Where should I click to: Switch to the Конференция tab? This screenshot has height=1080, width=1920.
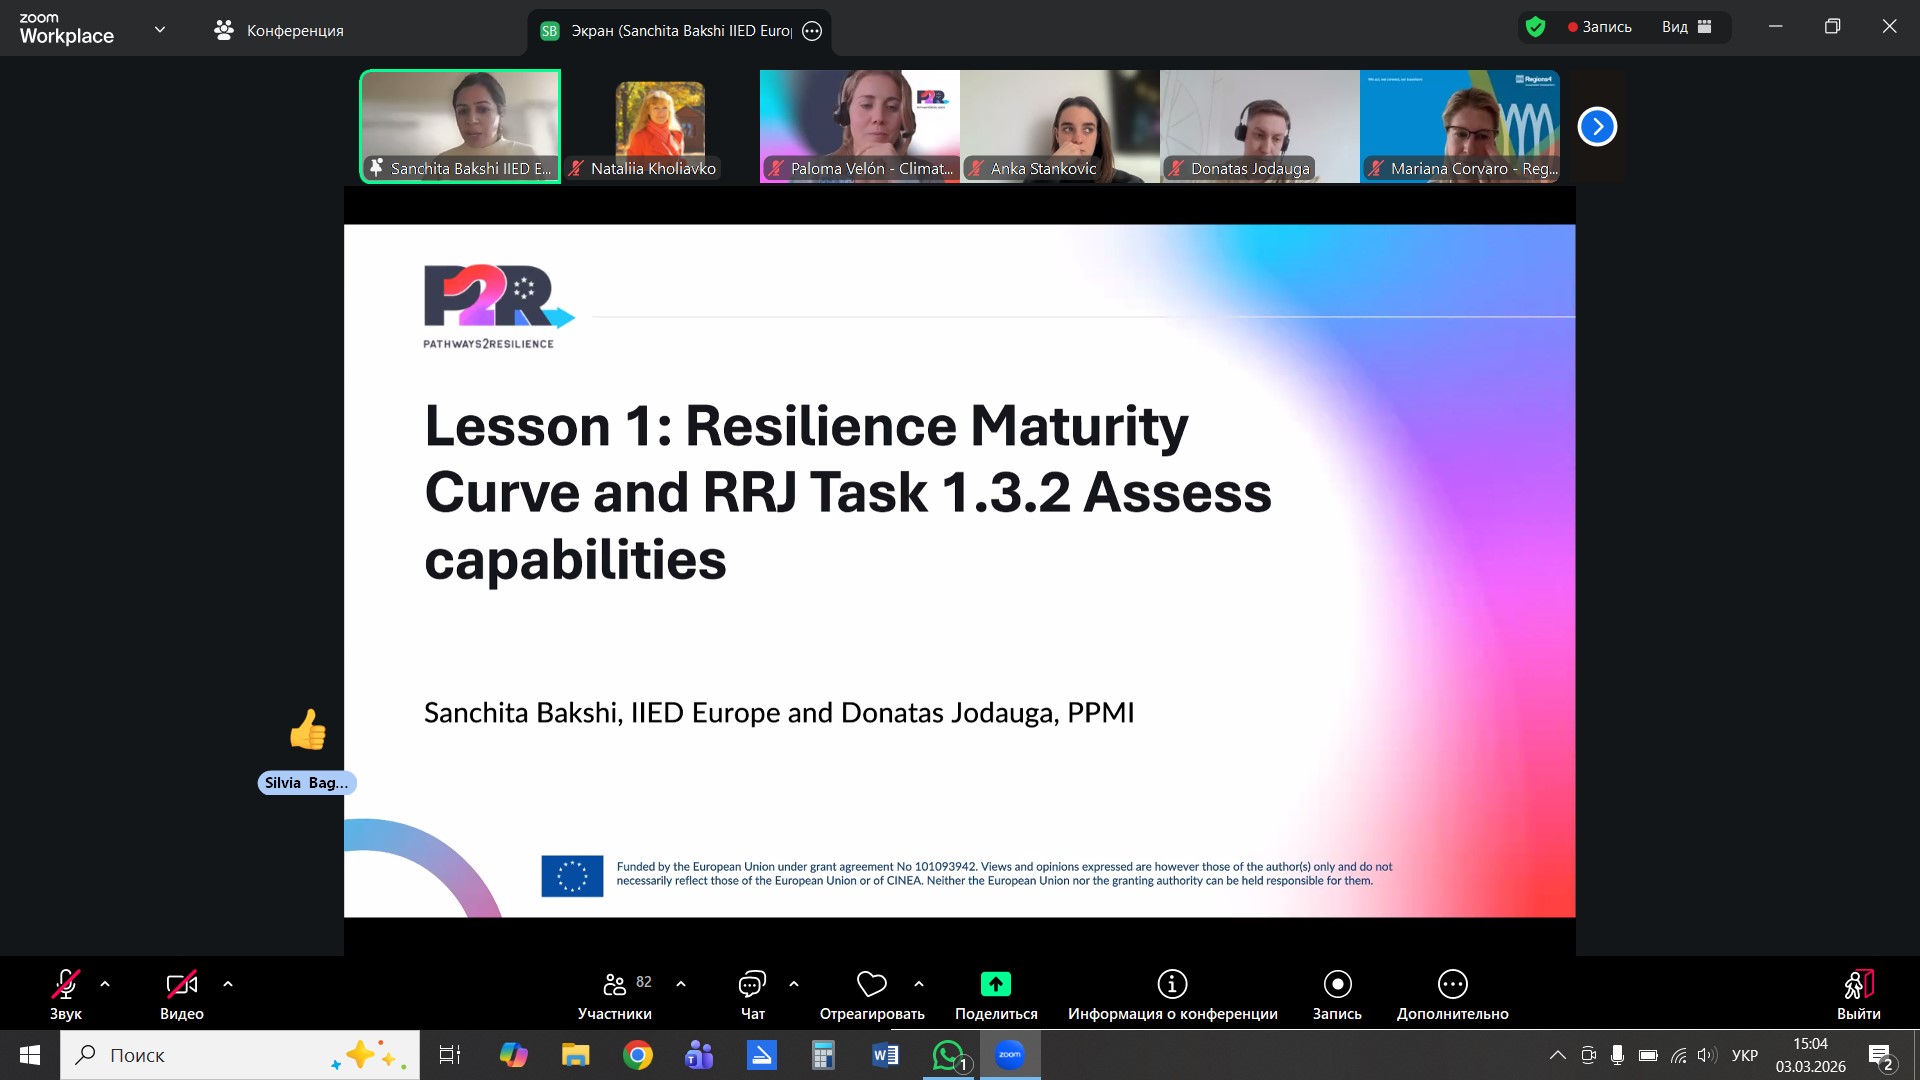click(279, 30)
